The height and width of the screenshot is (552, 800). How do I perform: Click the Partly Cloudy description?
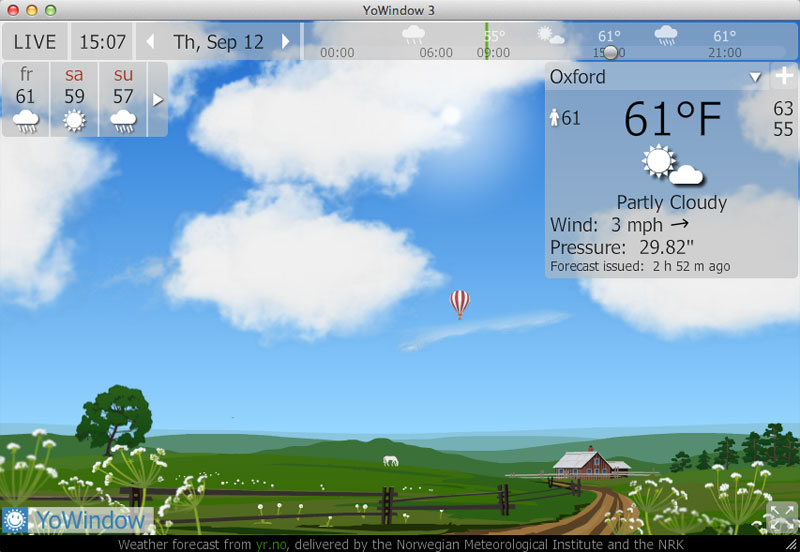click(671, 203)
